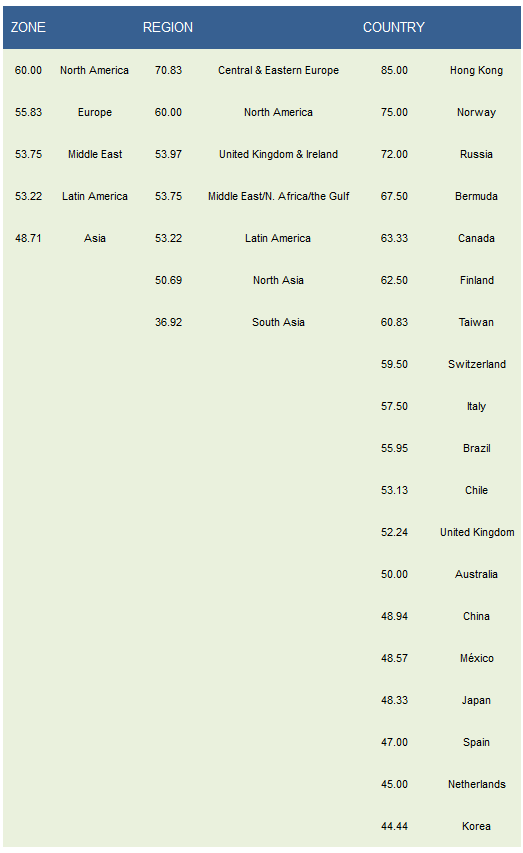The width and height of the screenshot is (523, 853).
Task: Click Middle East/N. Africa/the Gulf region
Action: tap(278, 196)
